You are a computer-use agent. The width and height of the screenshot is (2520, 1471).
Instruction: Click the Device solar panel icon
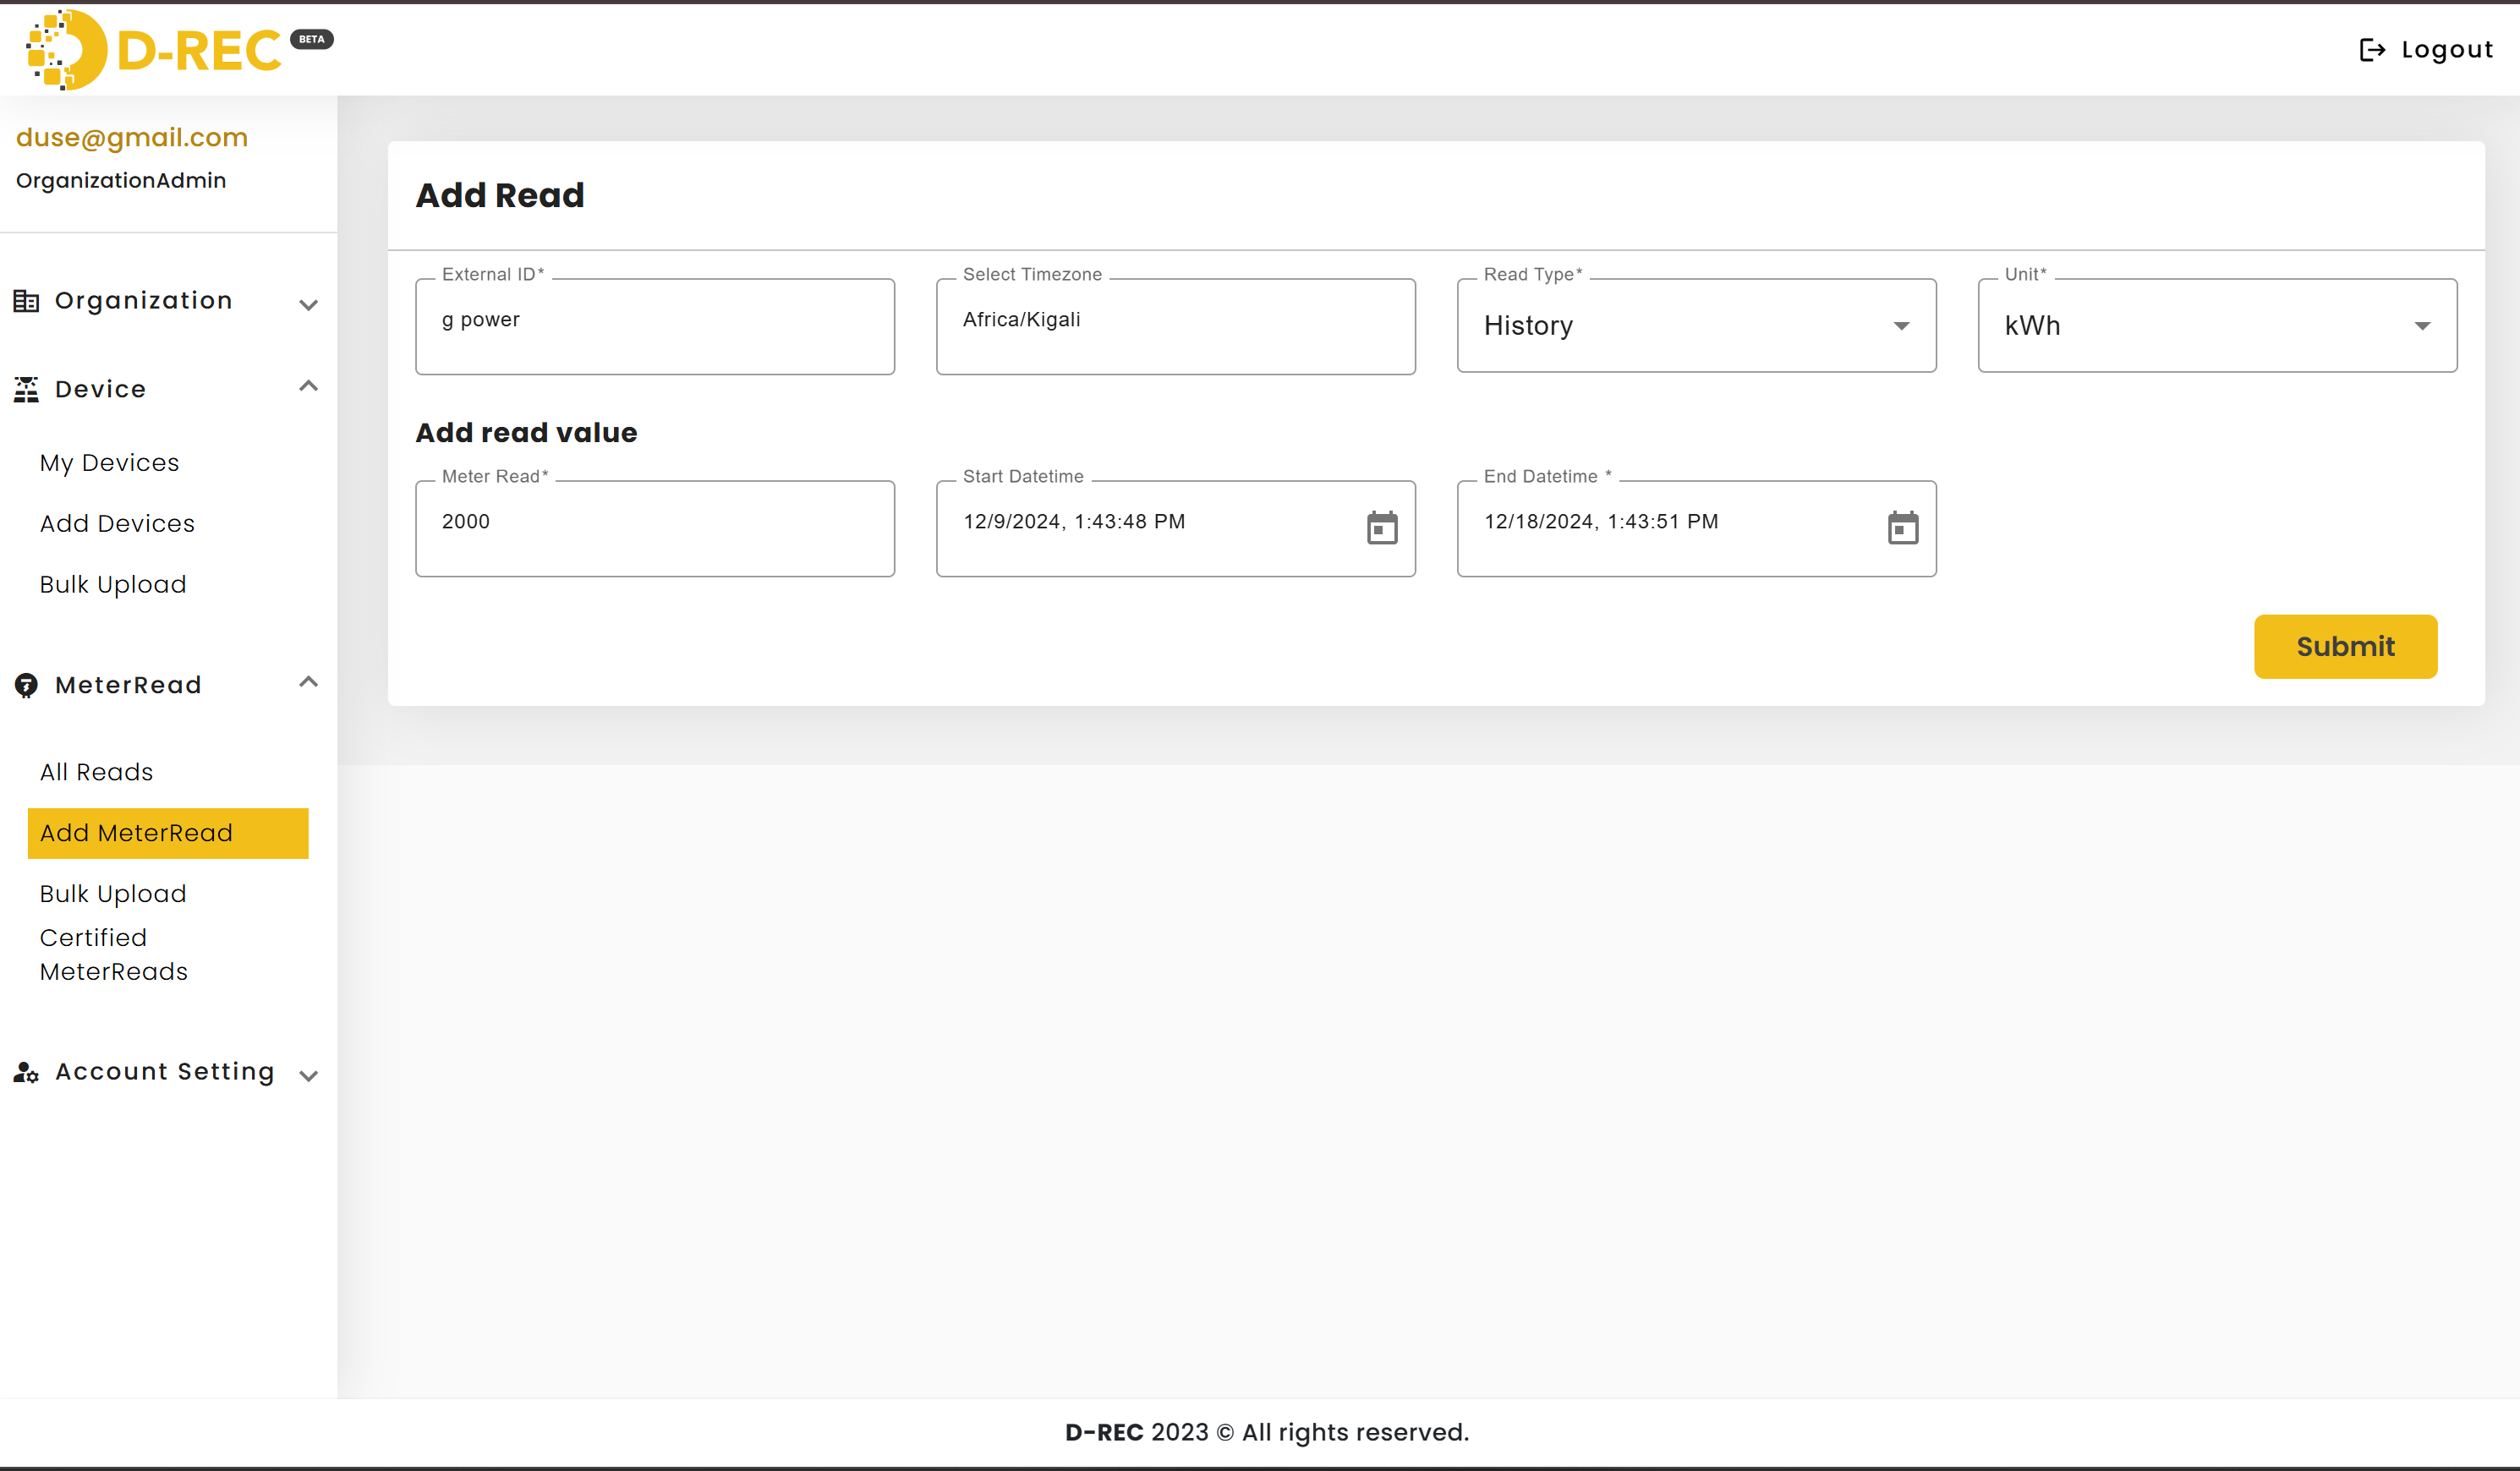point(26,389)
